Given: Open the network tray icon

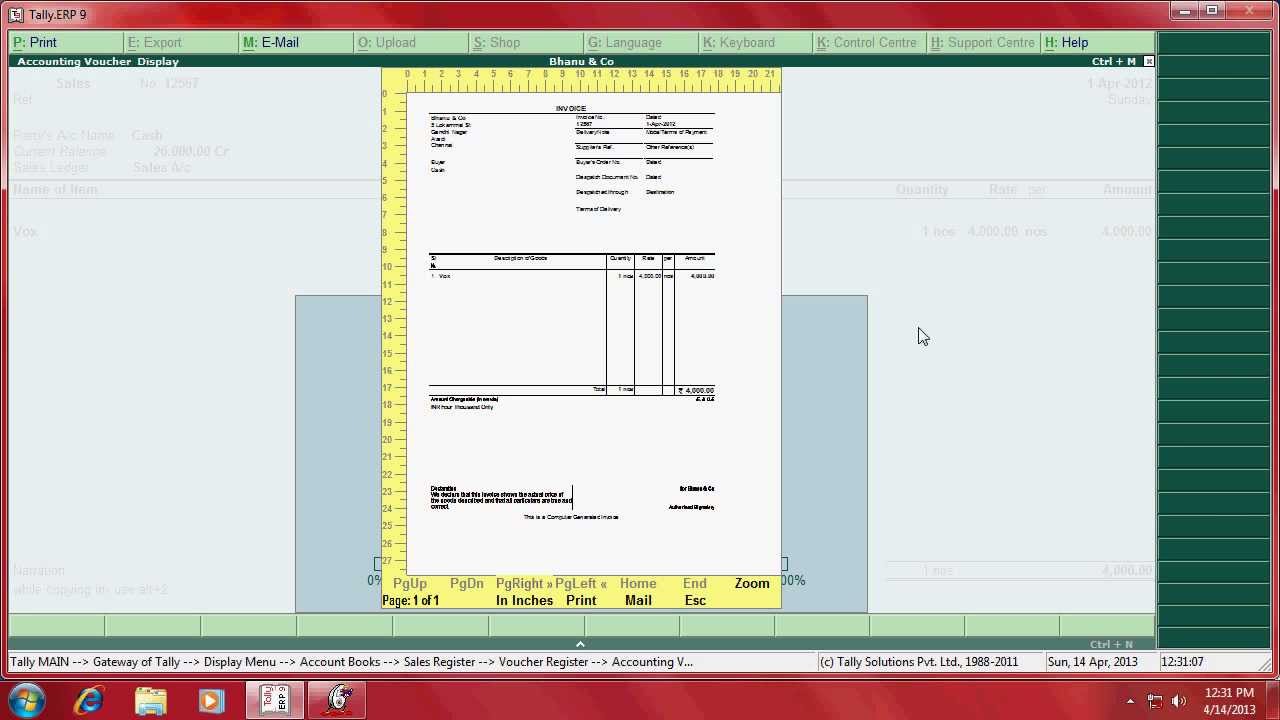Looking at the screenshot, I should 1155,701.
